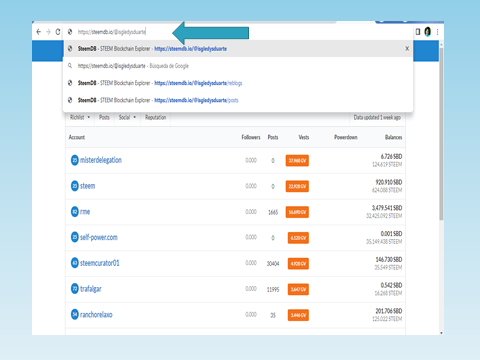Click the reputation badge beside self-power.com
The image size is (480, 360).
[75, 237]
